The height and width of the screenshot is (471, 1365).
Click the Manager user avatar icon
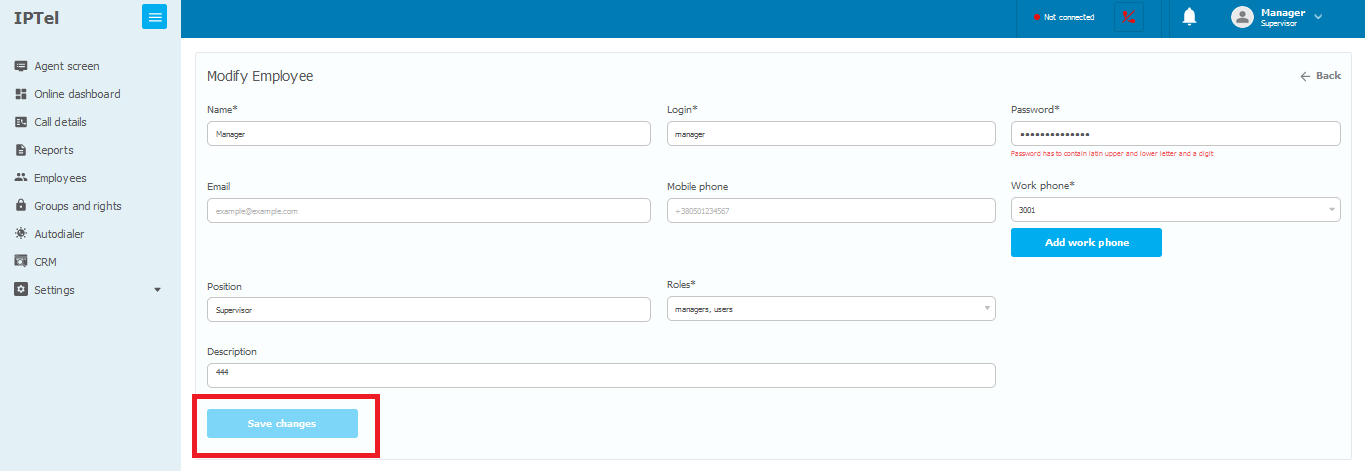point(1242,17)
